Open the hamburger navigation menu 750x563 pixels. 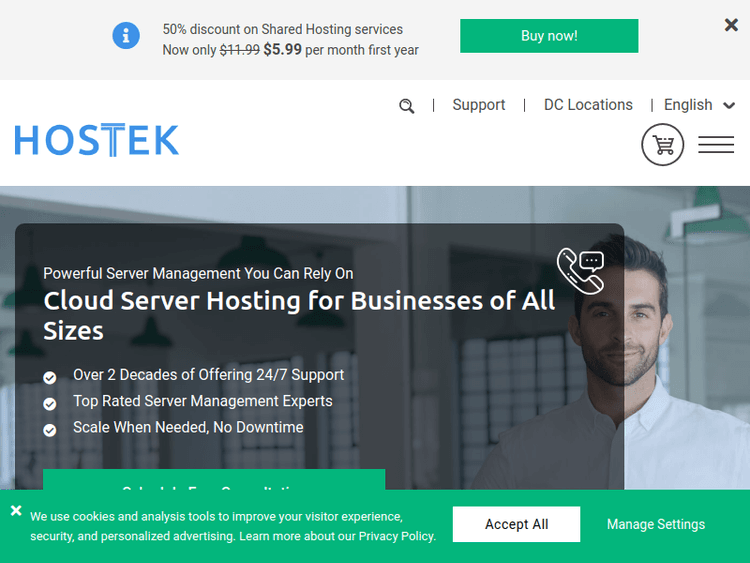tap(716, 144)
